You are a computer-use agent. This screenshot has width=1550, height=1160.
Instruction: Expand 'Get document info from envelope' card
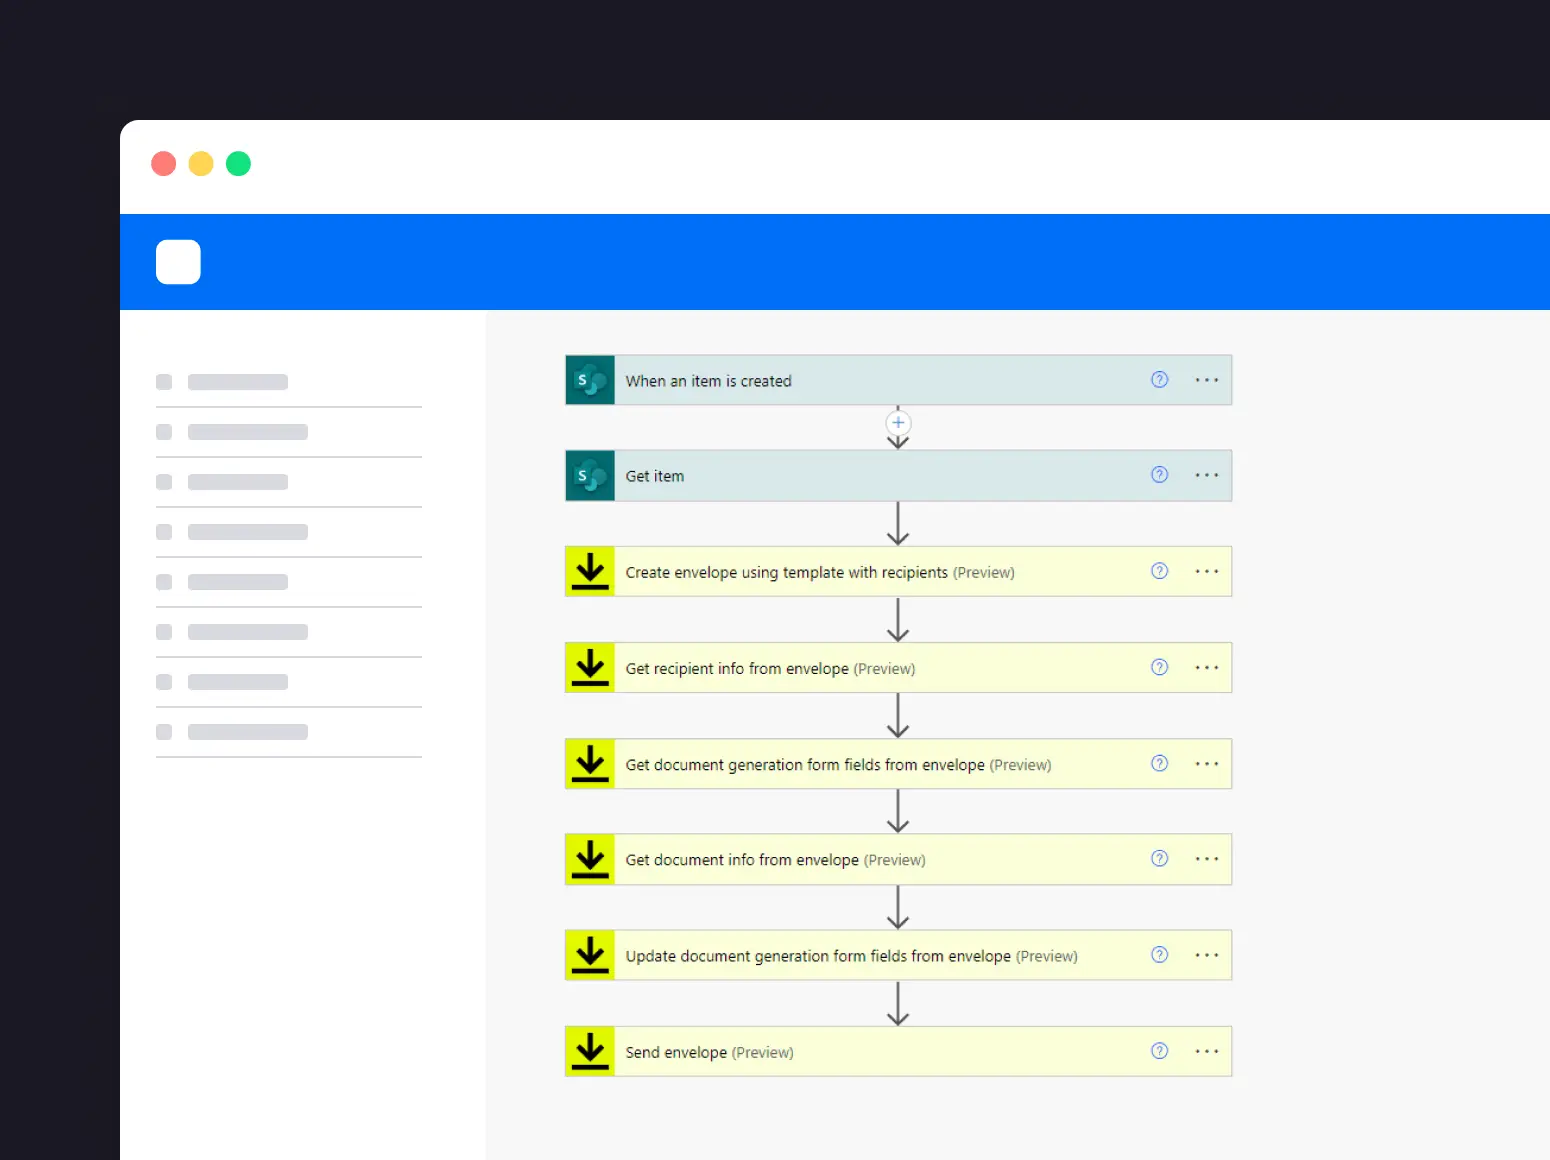[898, 860]
